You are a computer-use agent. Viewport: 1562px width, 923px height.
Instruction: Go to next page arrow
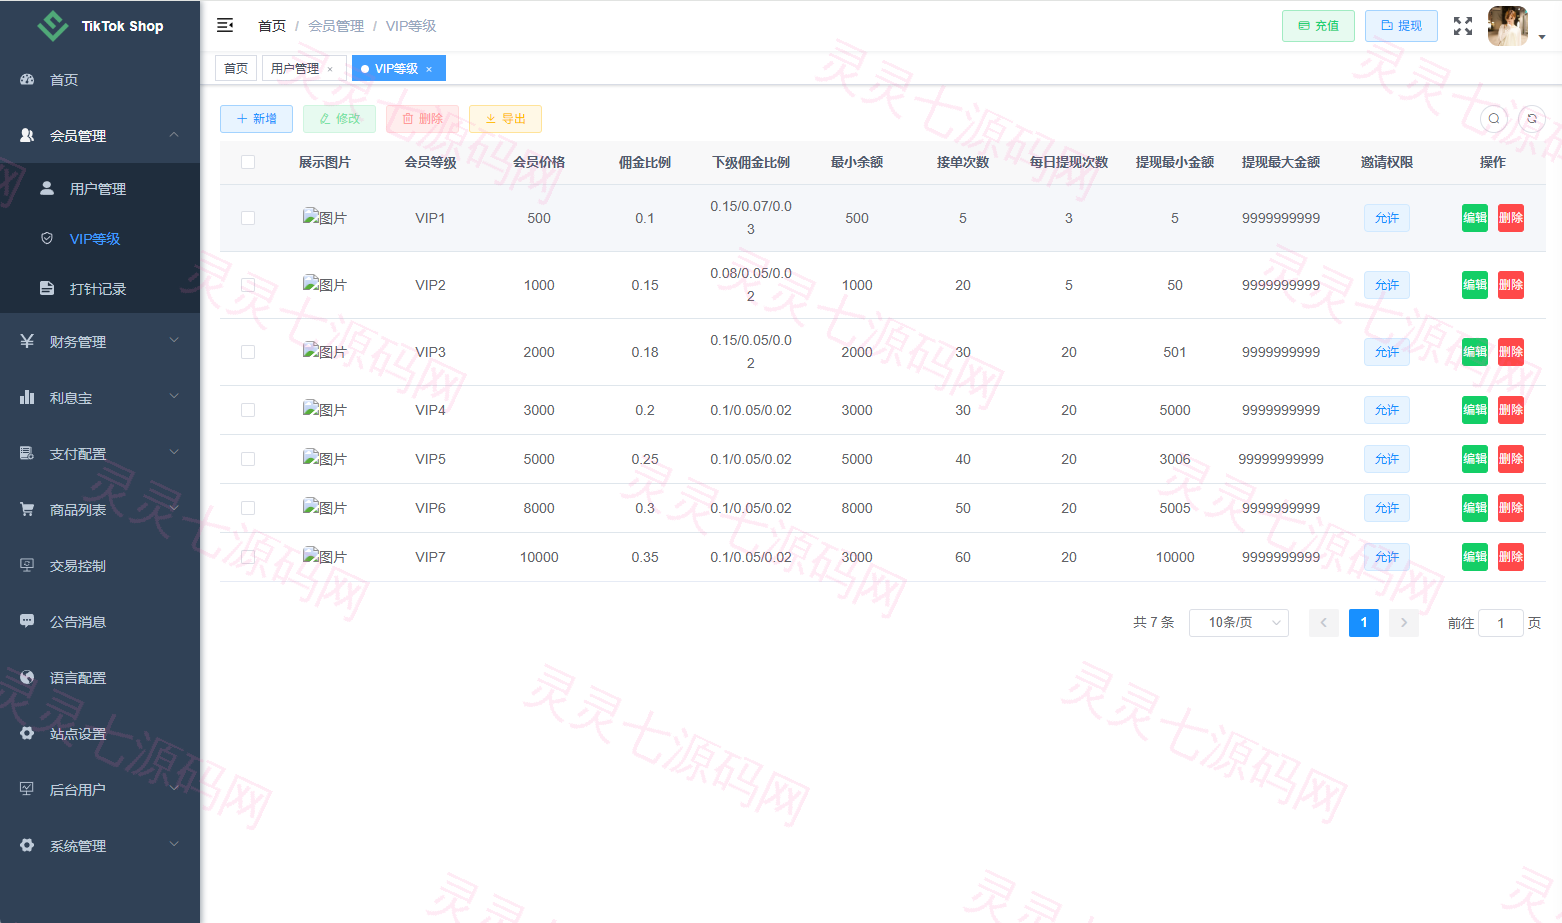(1404, 623)
